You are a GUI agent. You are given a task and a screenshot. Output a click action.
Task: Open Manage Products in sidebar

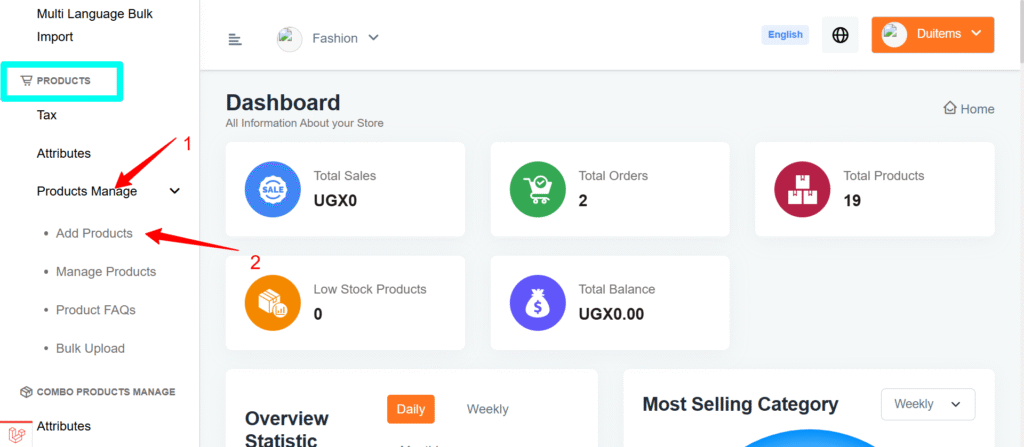pos(105,271)
